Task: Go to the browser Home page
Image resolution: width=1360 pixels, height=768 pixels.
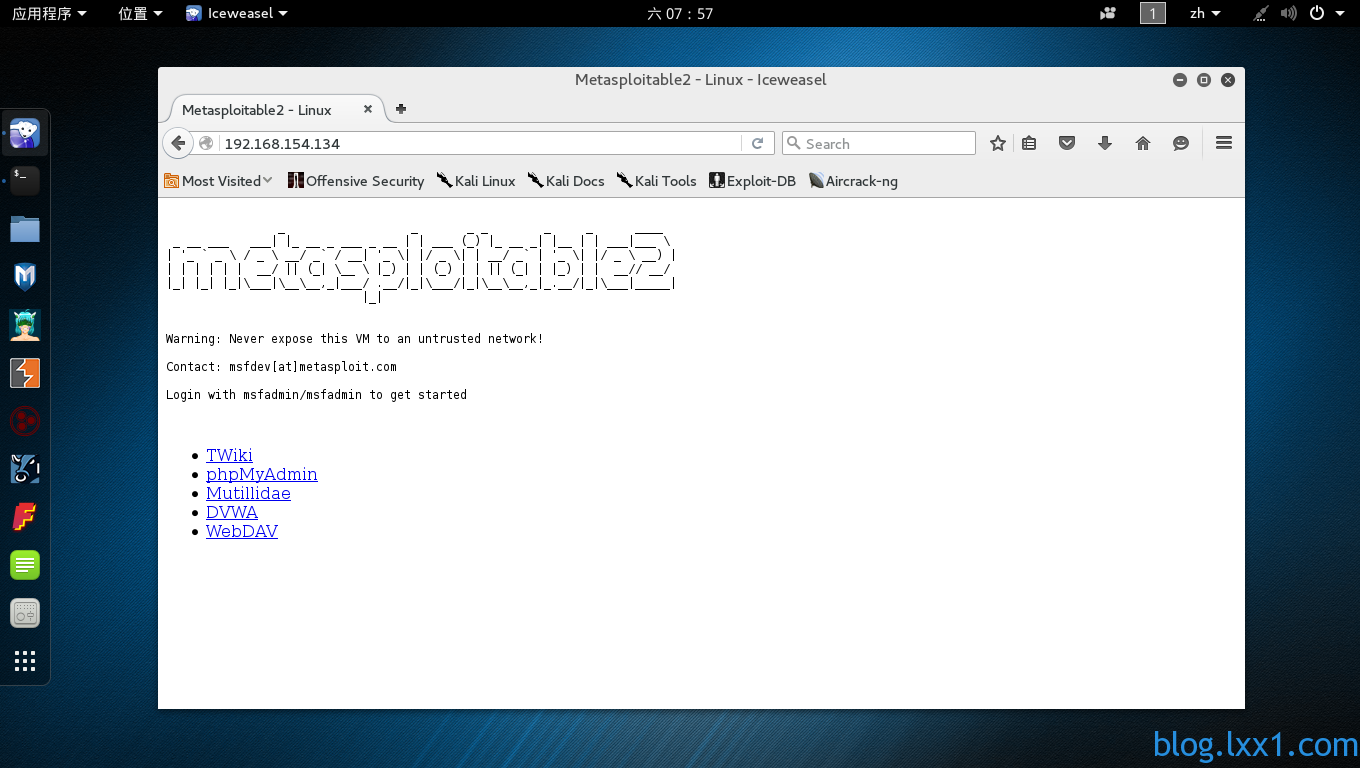Action: 1143,143
